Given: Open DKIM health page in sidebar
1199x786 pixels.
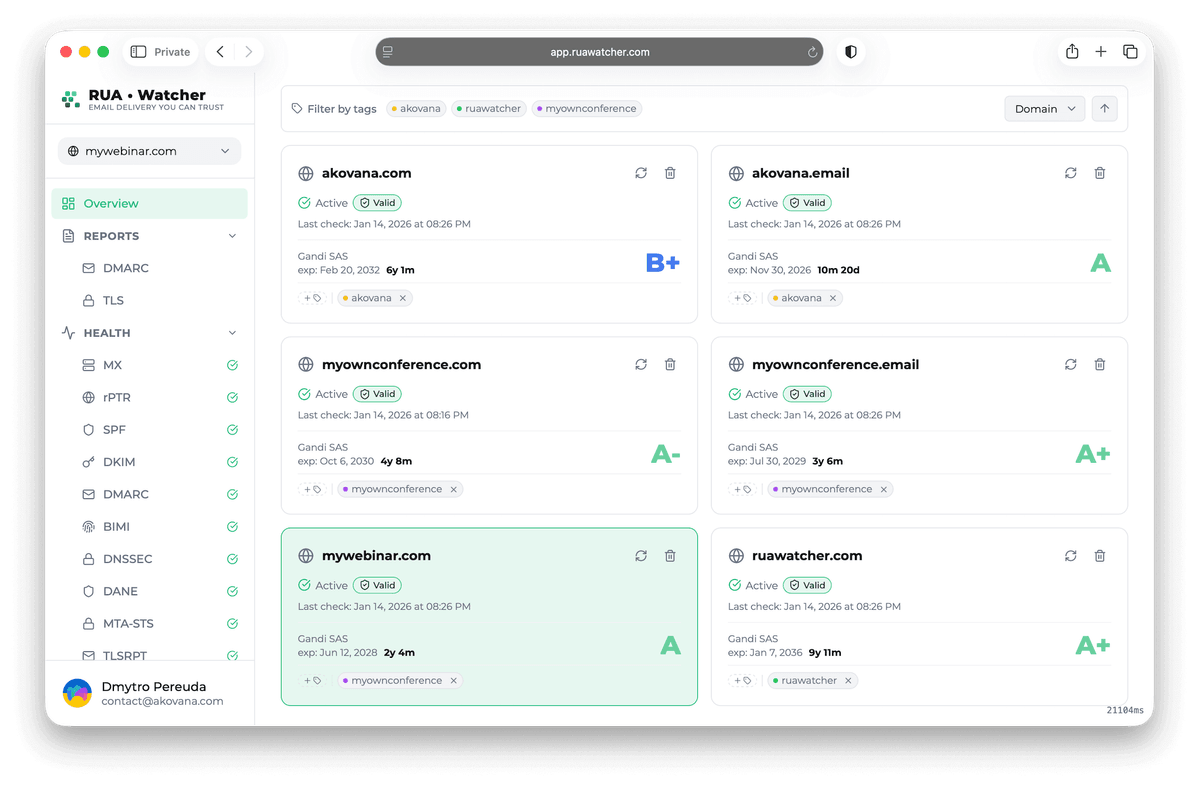Looking at the screenshot, I should [x=119, y=462].
